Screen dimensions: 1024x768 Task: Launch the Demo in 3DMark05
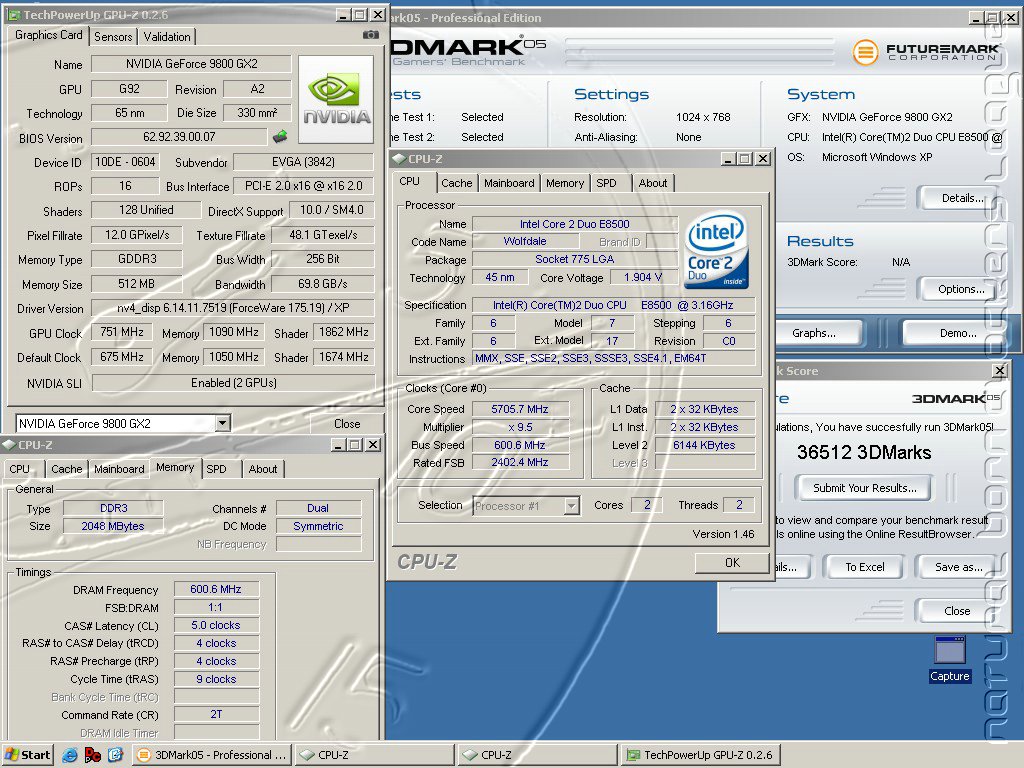click(x=957, y=333)
